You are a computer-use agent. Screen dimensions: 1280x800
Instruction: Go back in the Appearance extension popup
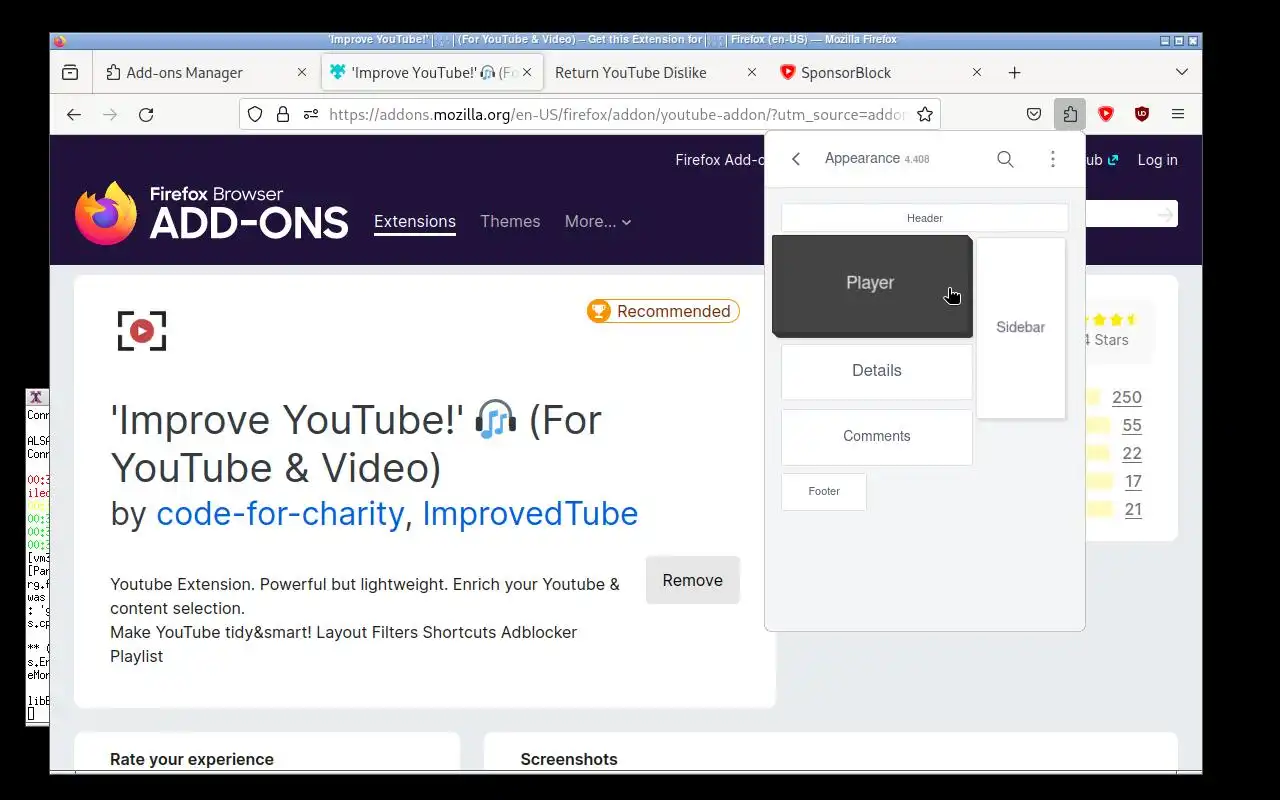pyautogui.click(x=796, y=159)
